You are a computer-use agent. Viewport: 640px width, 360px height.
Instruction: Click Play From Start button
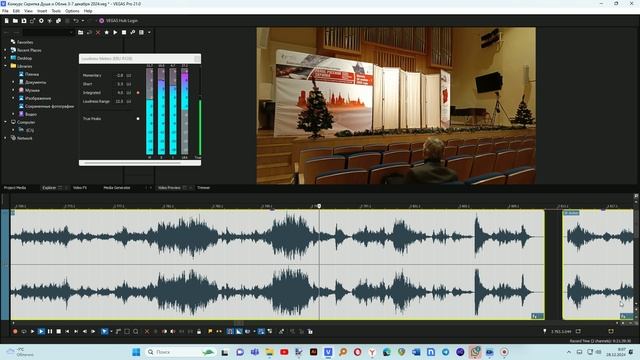[32, 331]
